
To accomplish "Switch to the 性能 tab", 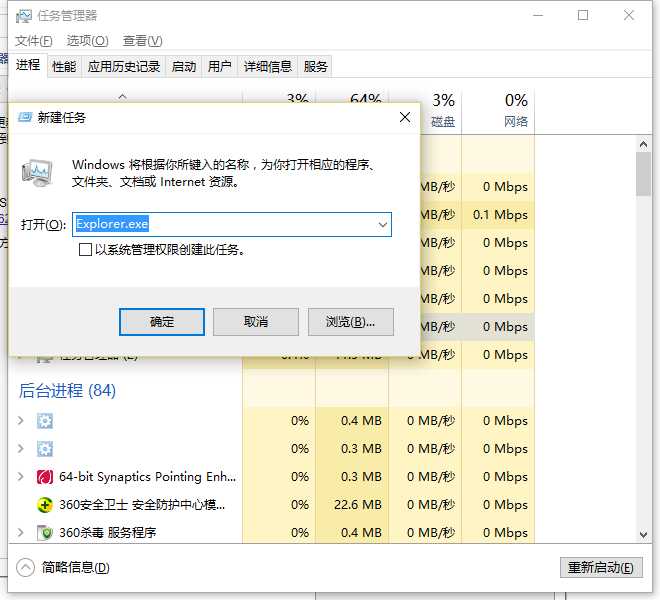I will (x=64, y=67).
